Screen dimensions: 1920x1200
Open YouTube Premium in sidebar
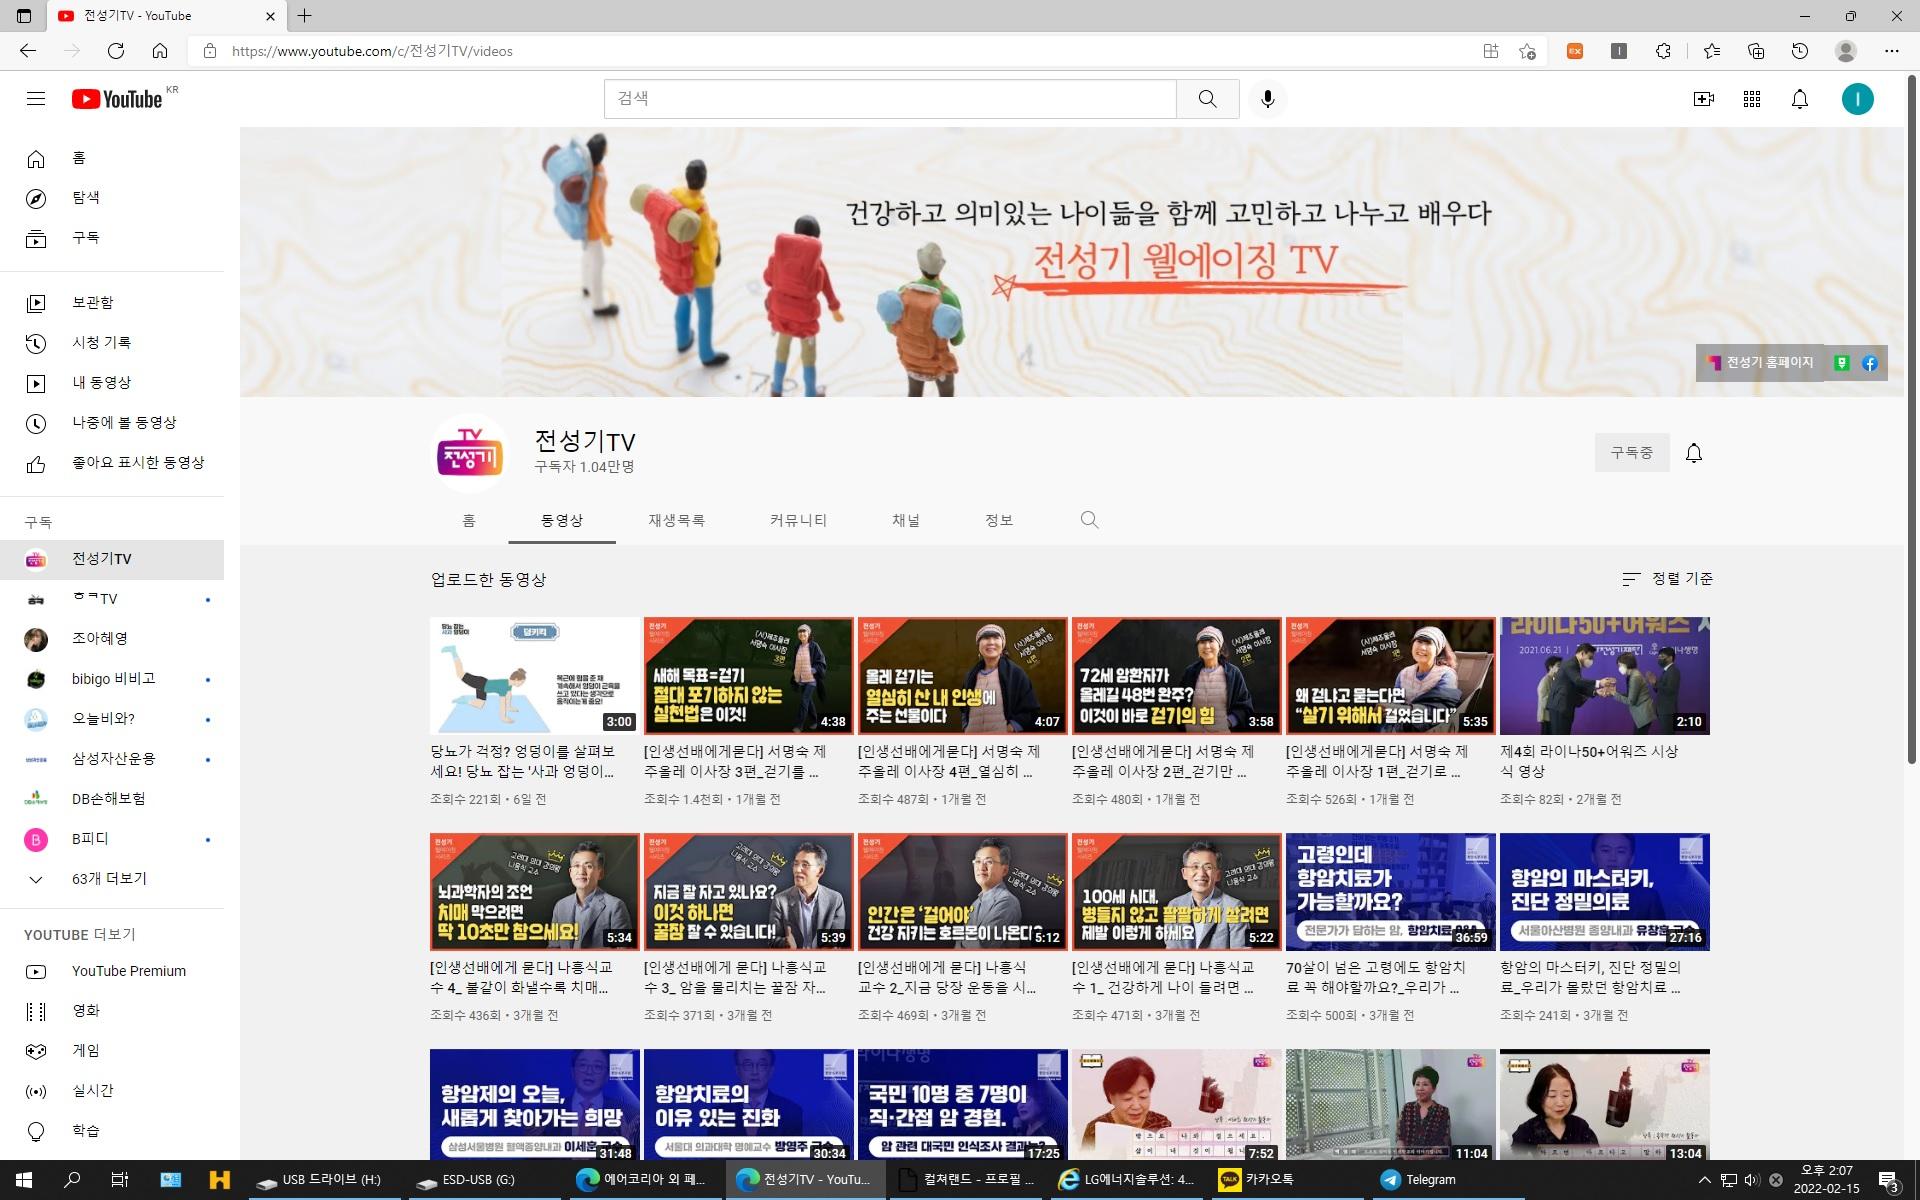[x=112, y=971]
